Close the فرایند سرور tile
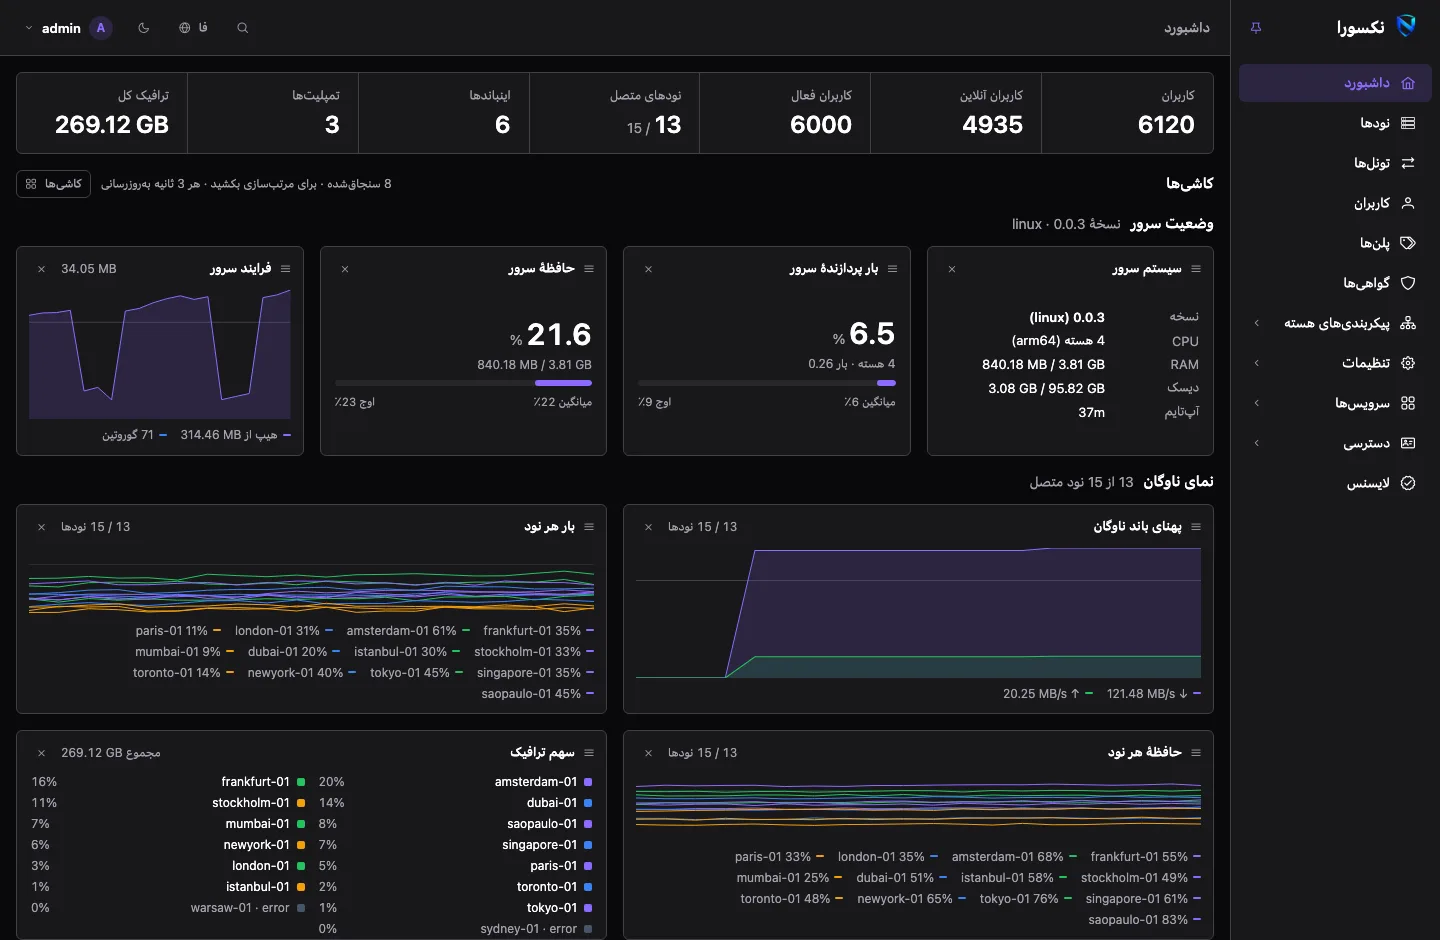The height and width of the screenshot is (940, 1440). point(41,269)
